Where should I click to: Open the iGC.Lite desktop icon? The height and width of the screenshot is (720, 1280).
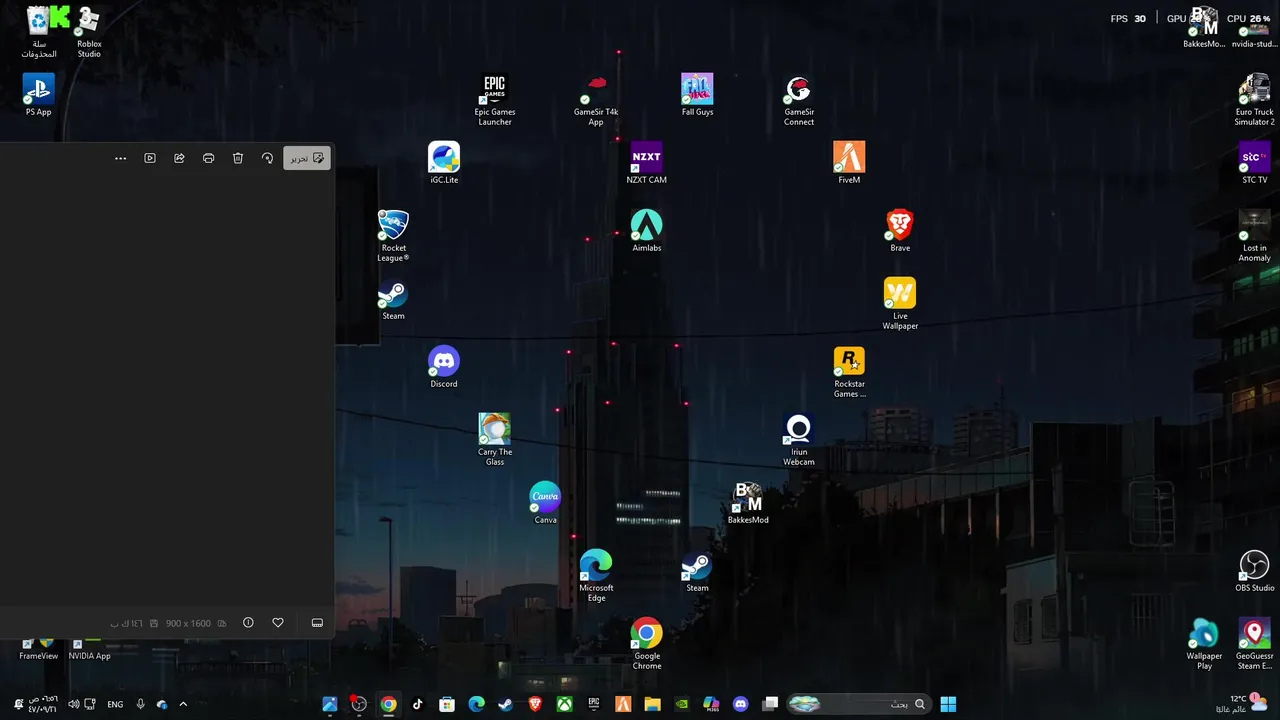coord(444,163)
